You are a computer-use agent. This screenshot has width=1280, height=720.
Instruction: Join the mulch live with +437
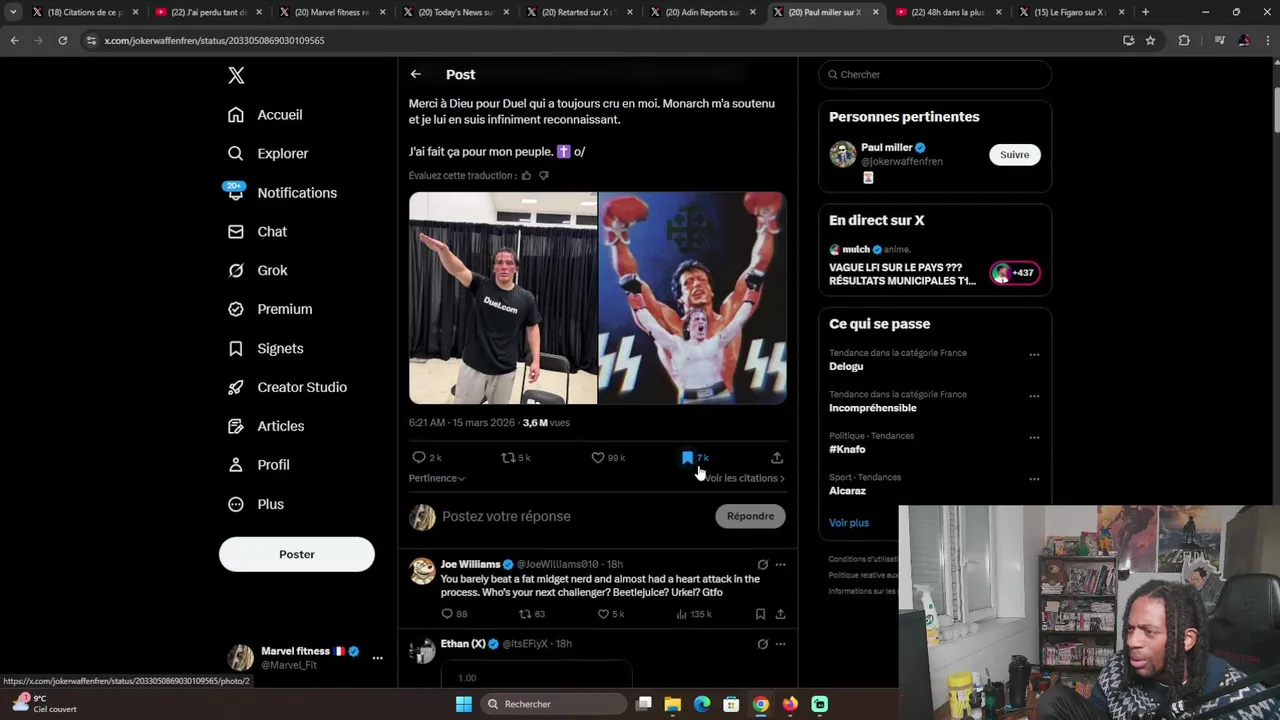(1014, 273)
